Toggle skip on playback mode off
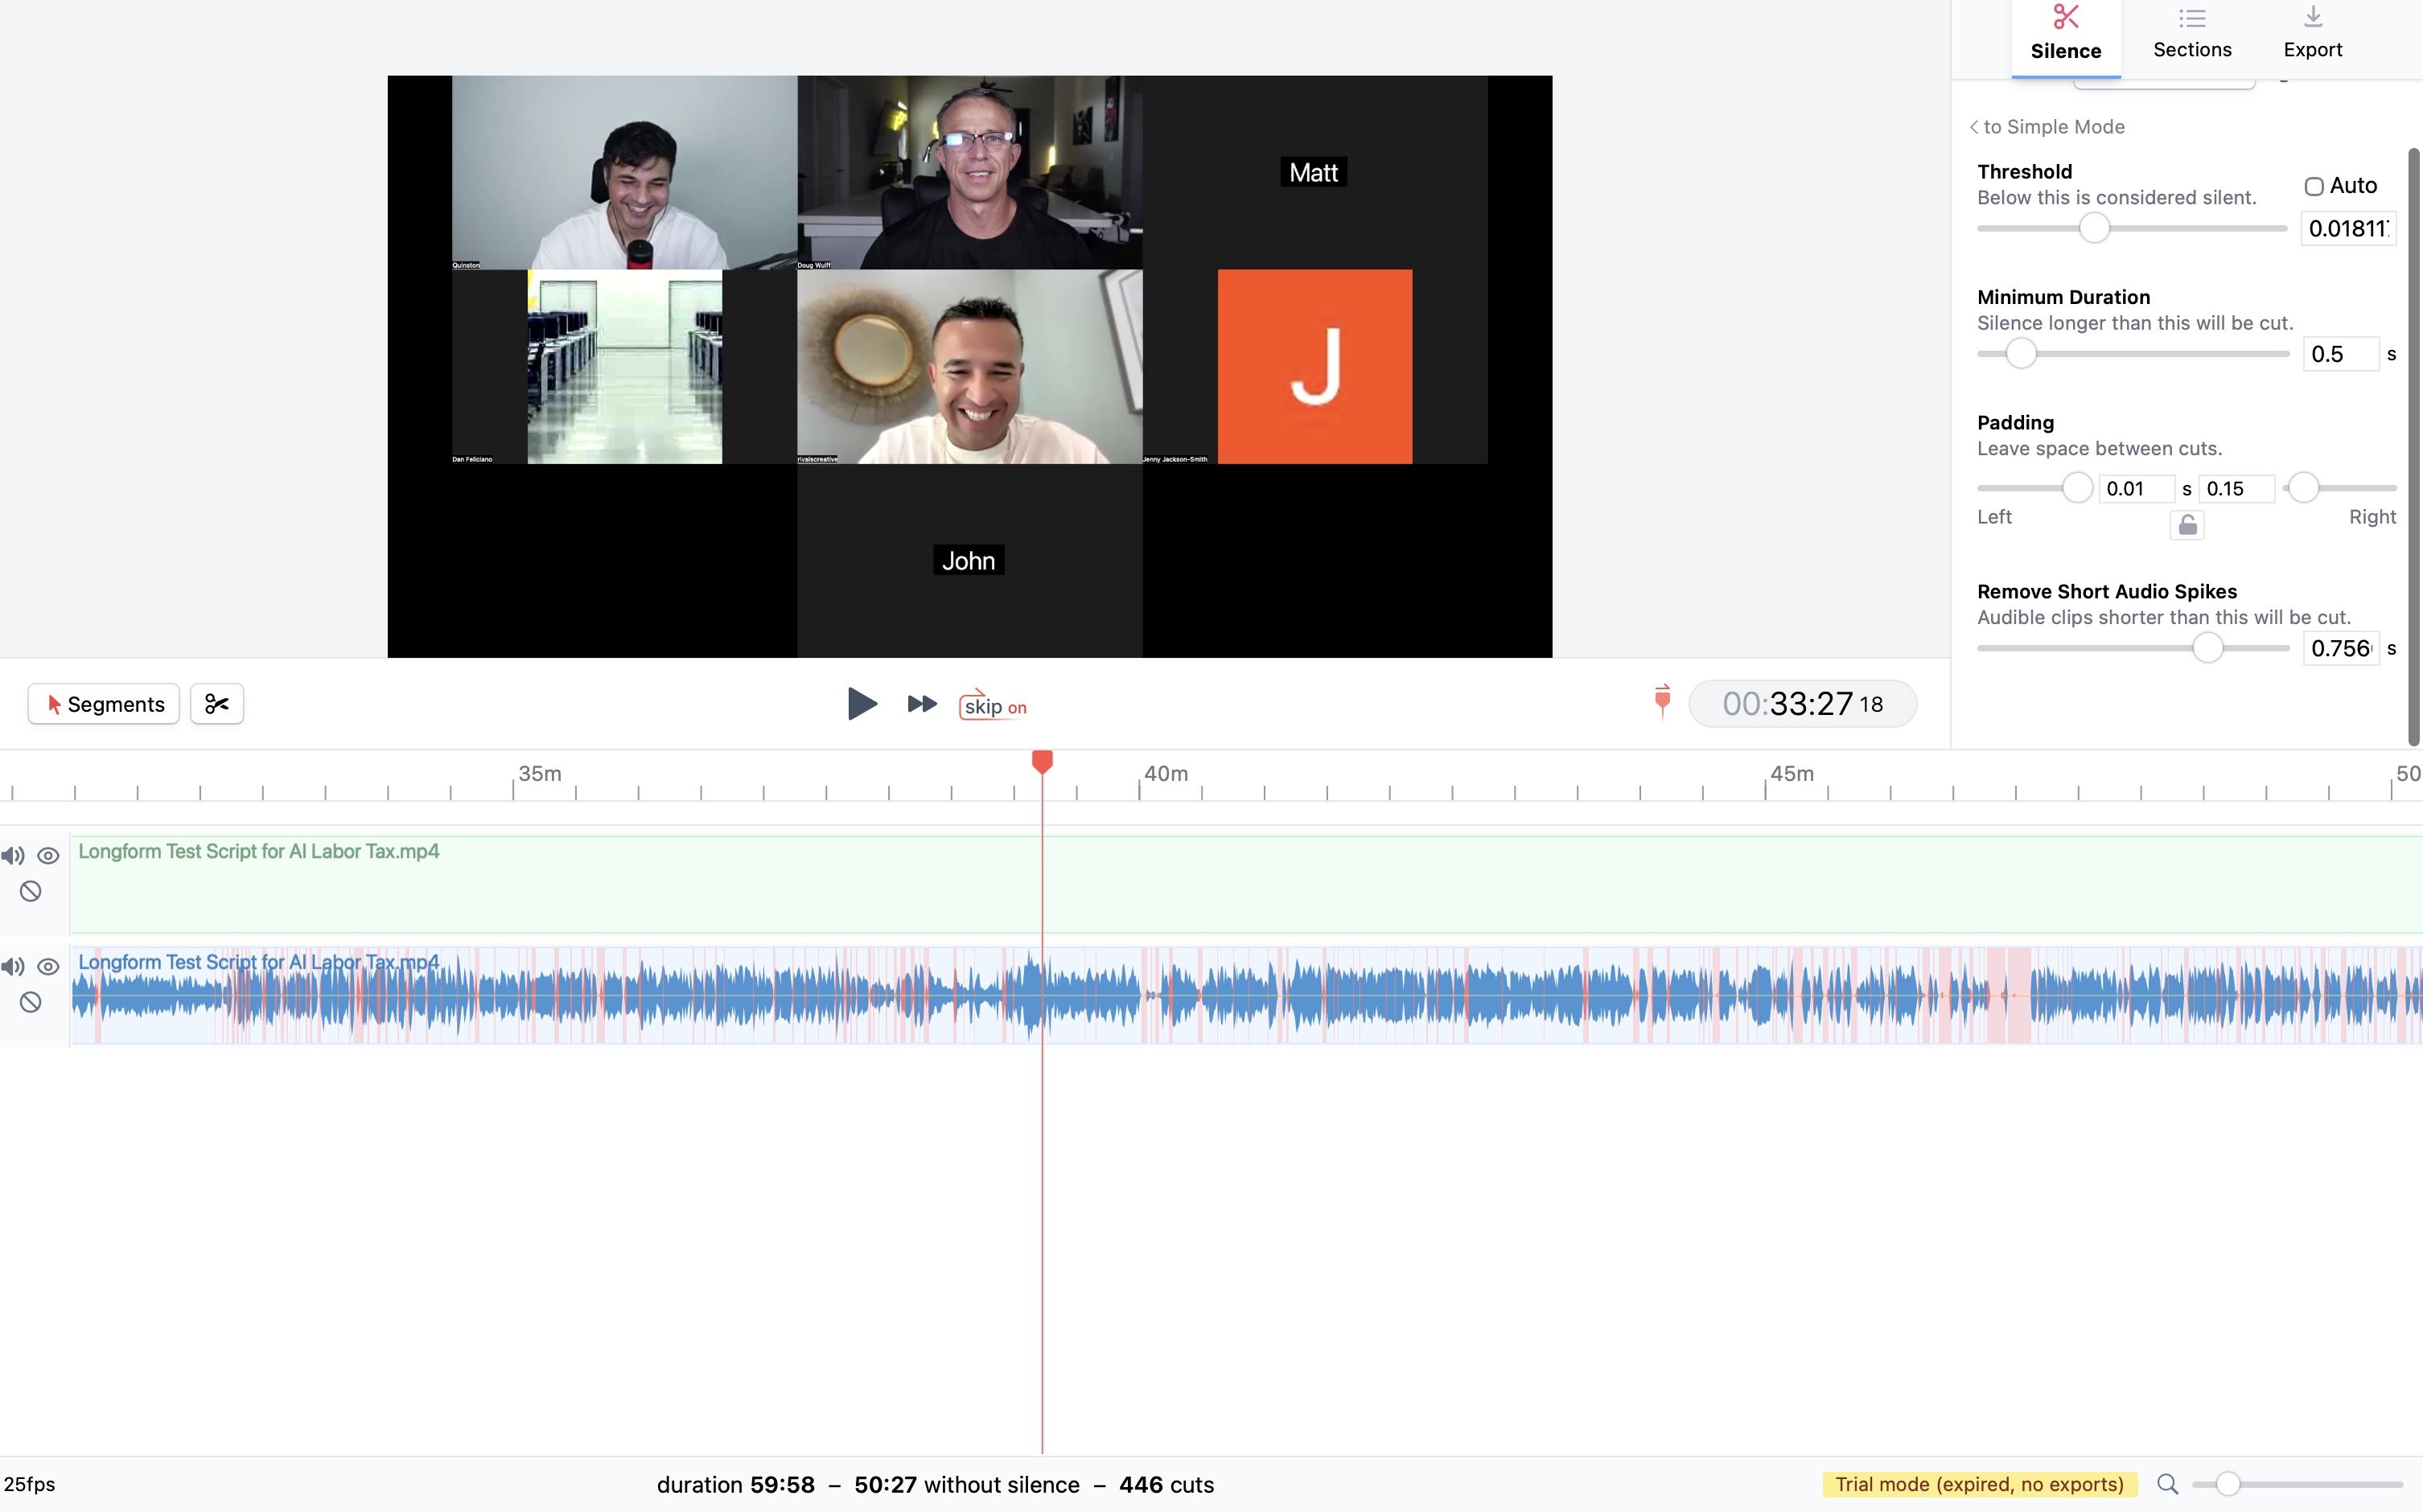Screen dimensions: 2423x1512 pos(991,705)
